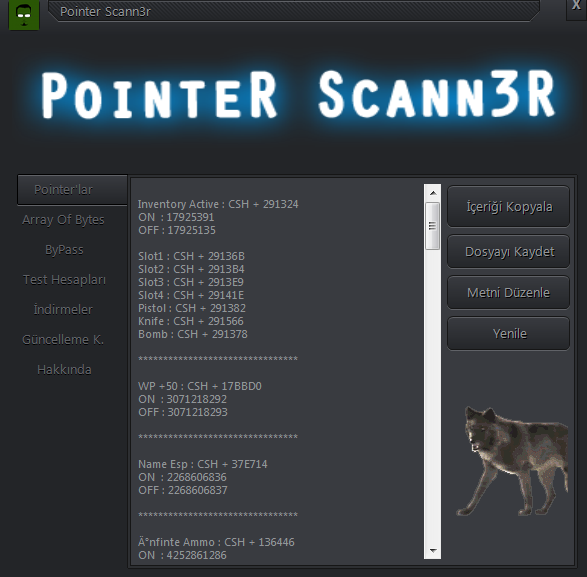The image size is (587, 577).
Task: Open the İndirmeler tab
Action: (63, 310)
